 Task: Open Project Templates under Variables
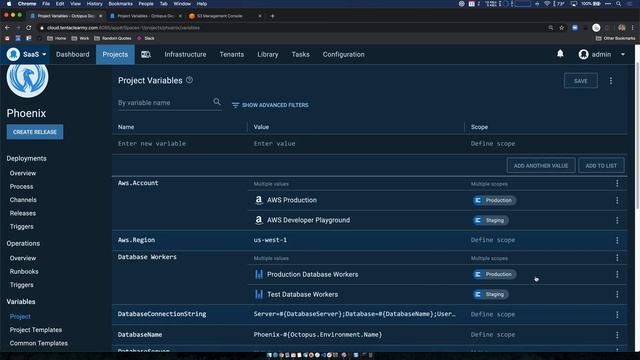tap(36, 330)
